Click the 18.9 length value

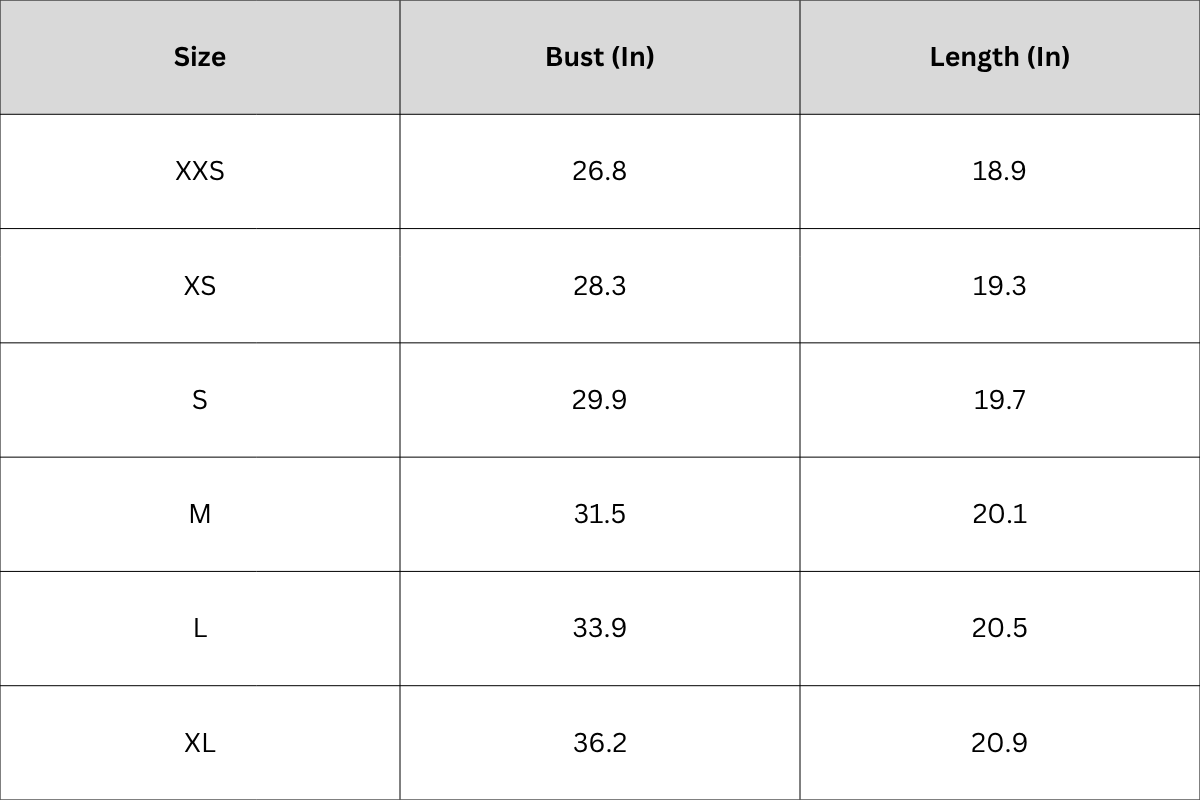click(x=1000, y=171)
